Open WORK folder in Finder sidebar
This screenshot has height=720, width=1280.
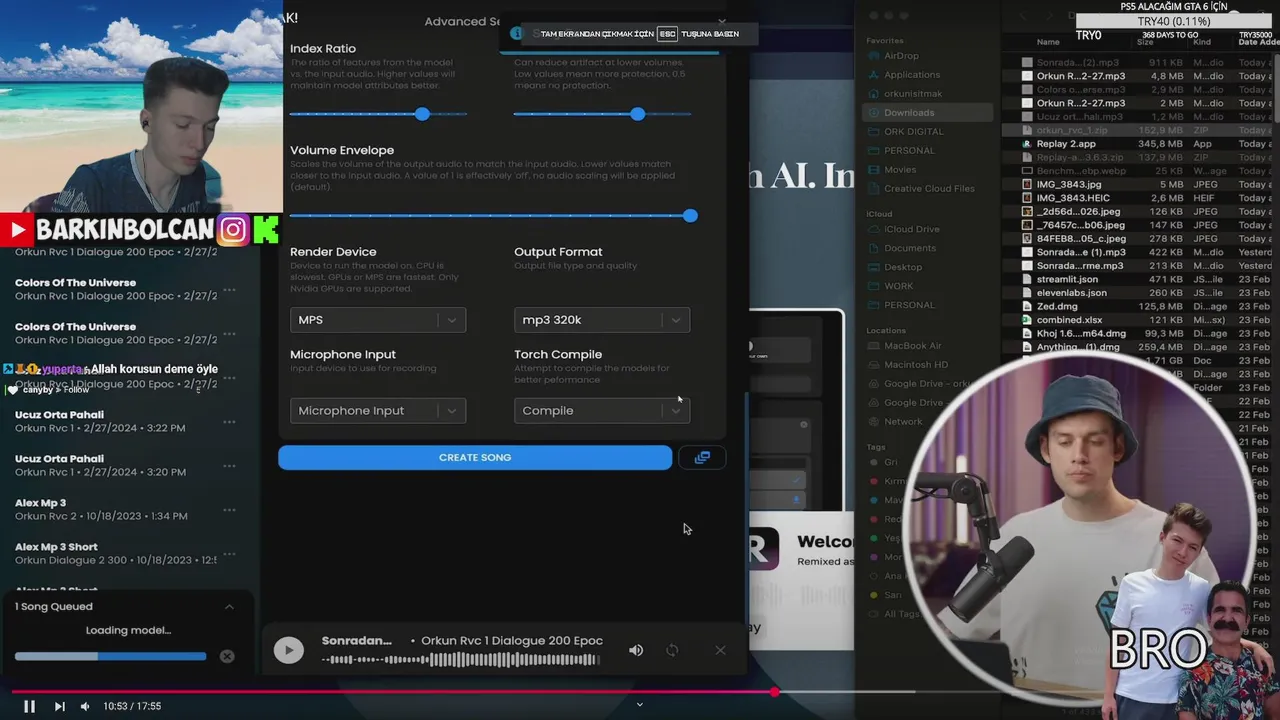[898, 286]
